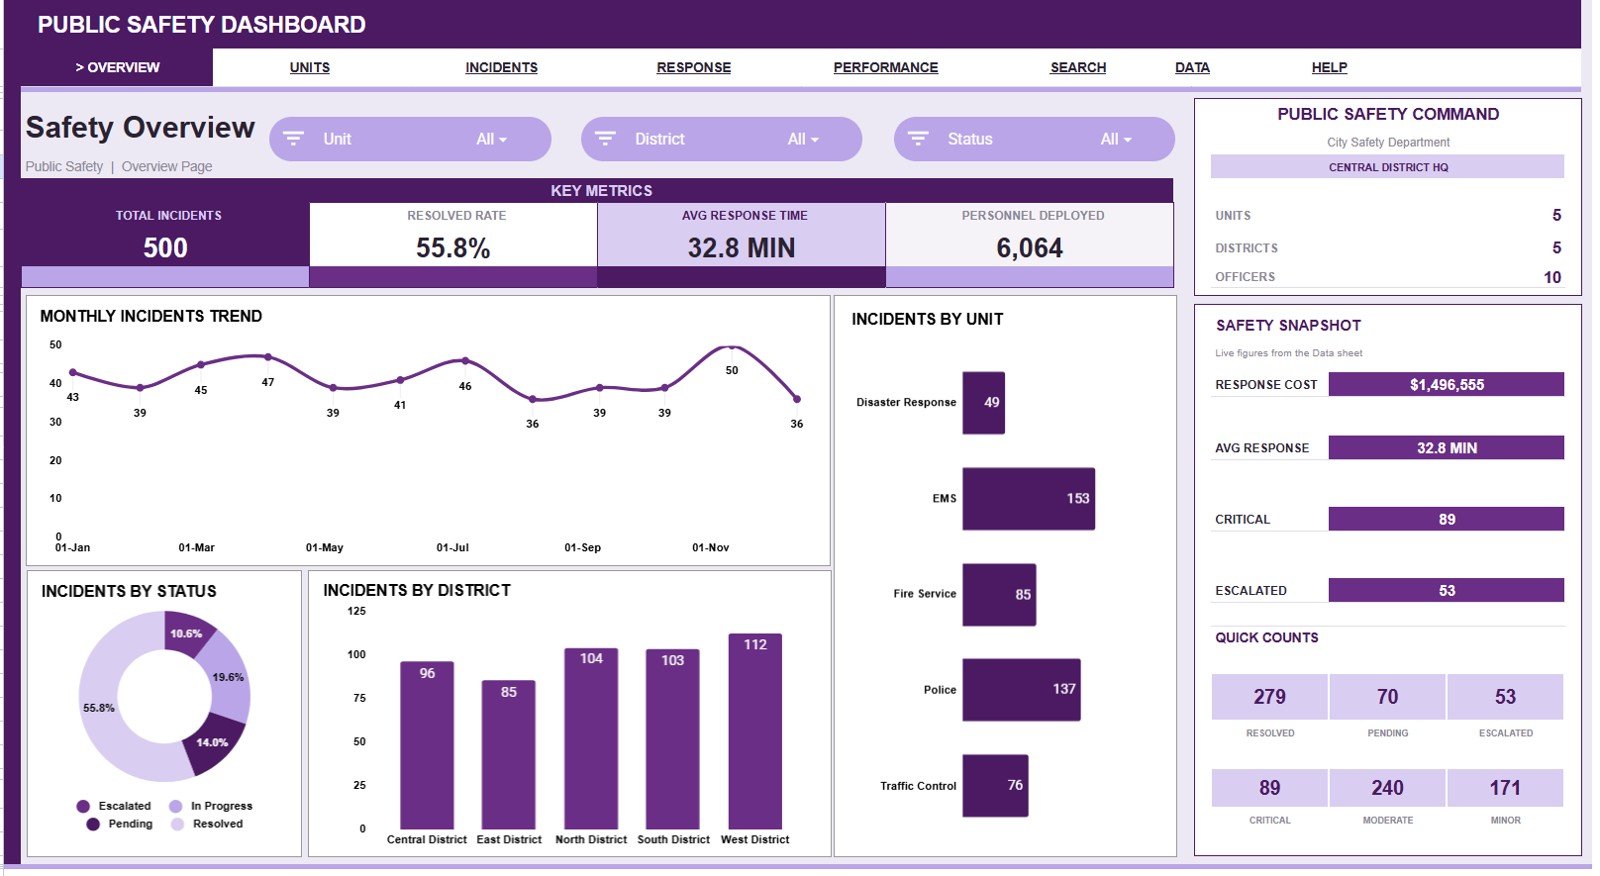Viewport: 1600px width, 876px height.
Task: Click the Traffic Control bar showing 76
Action: (x=995, y=785)
